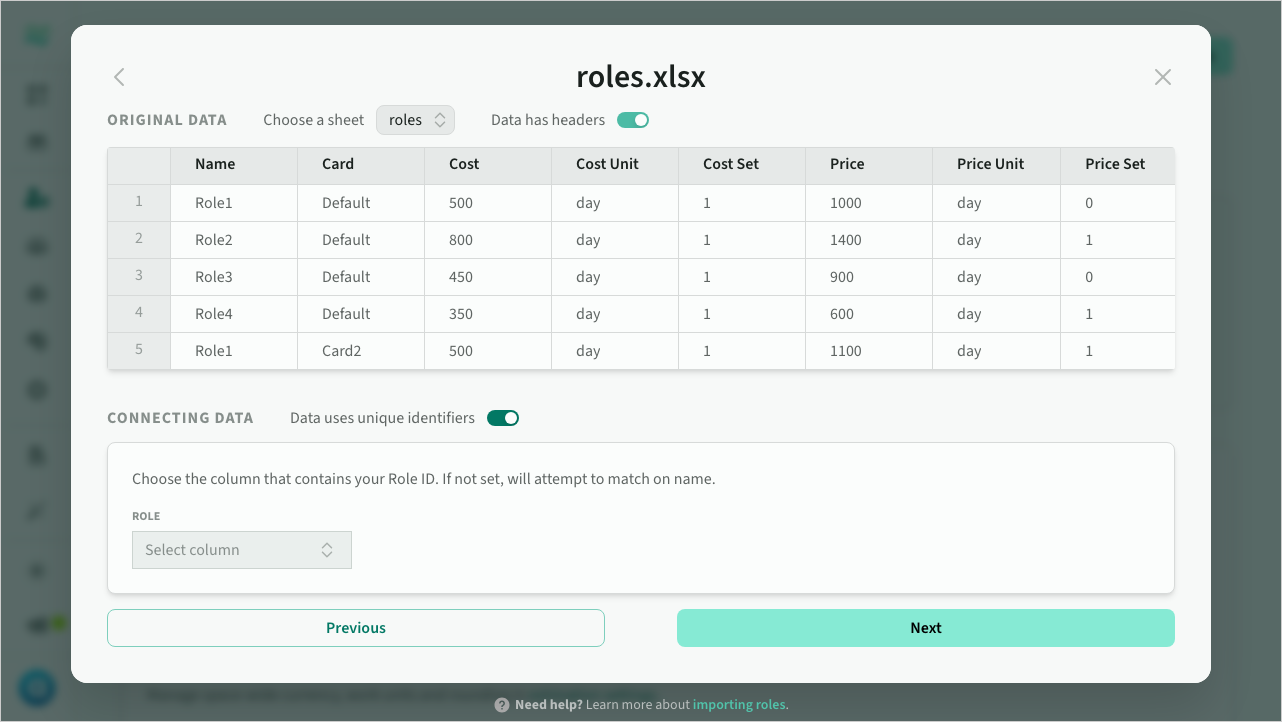Disable Data uses unique identifiers toggle
This screenshot has width=1282, height=722.
click(503, 418)
